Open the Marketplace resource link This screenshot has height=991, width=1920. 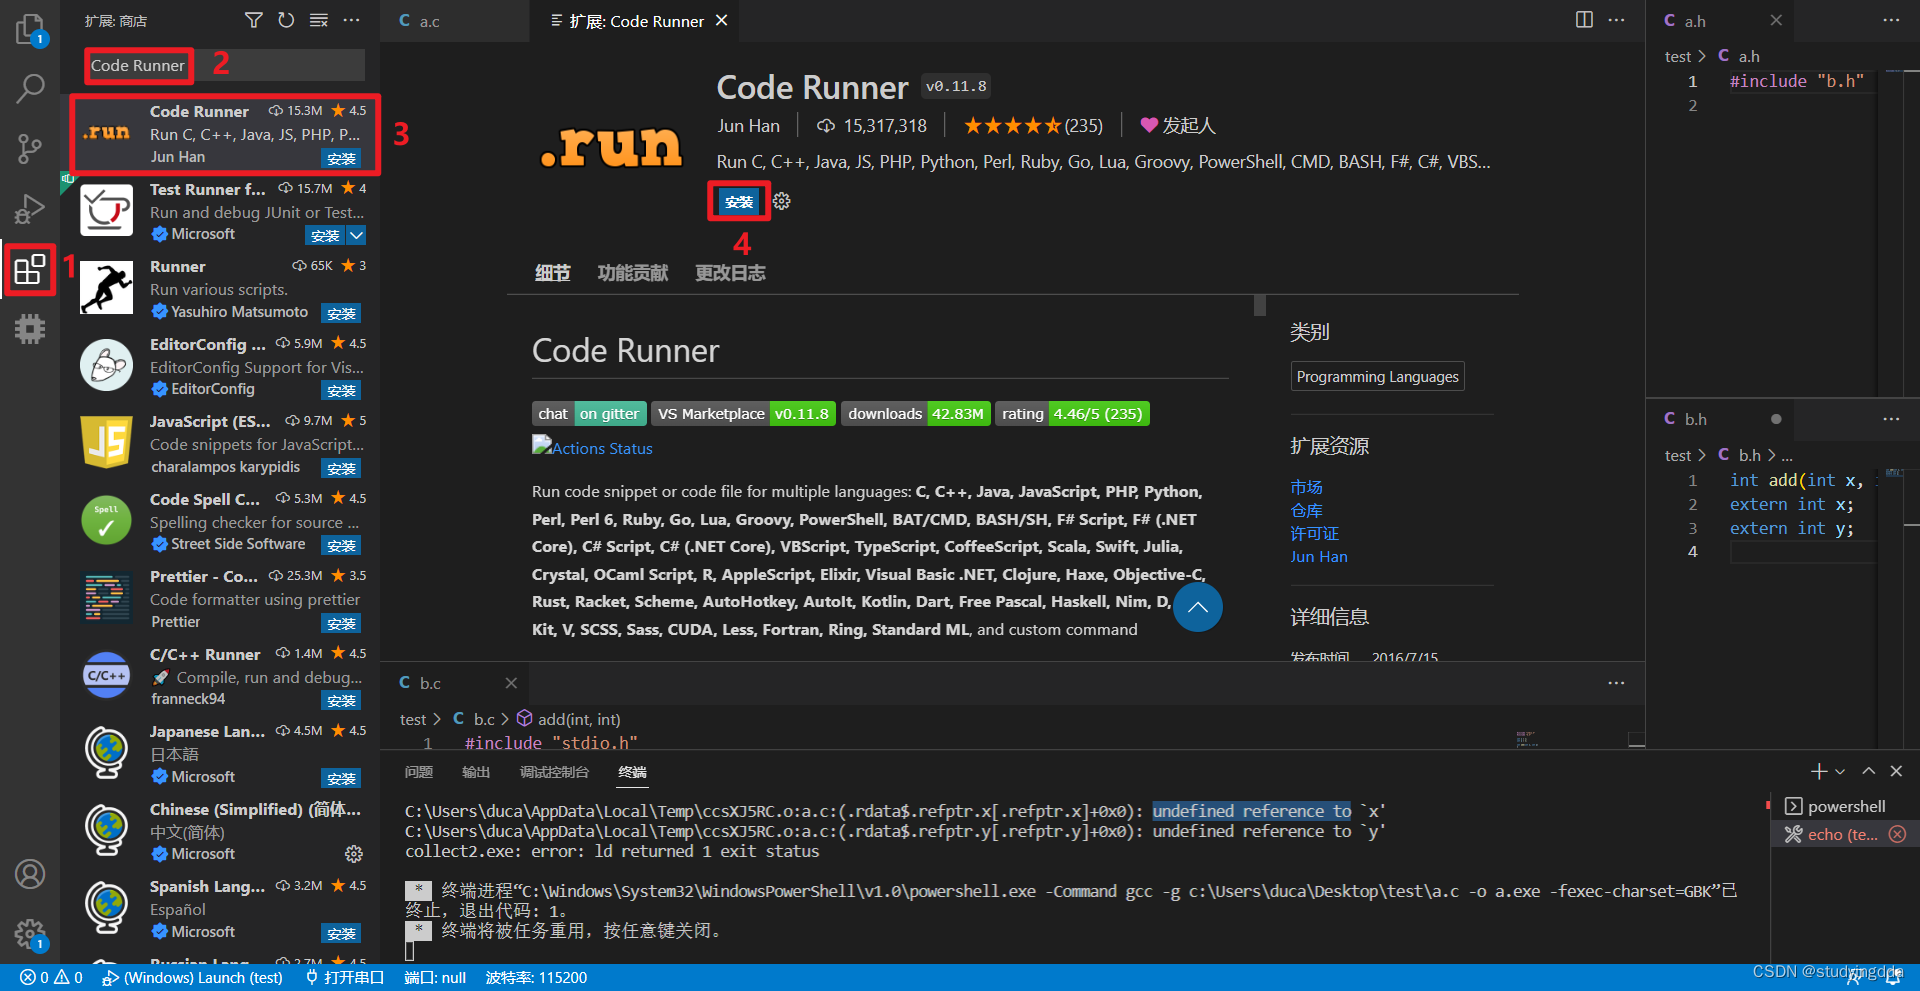[1306, 487]
